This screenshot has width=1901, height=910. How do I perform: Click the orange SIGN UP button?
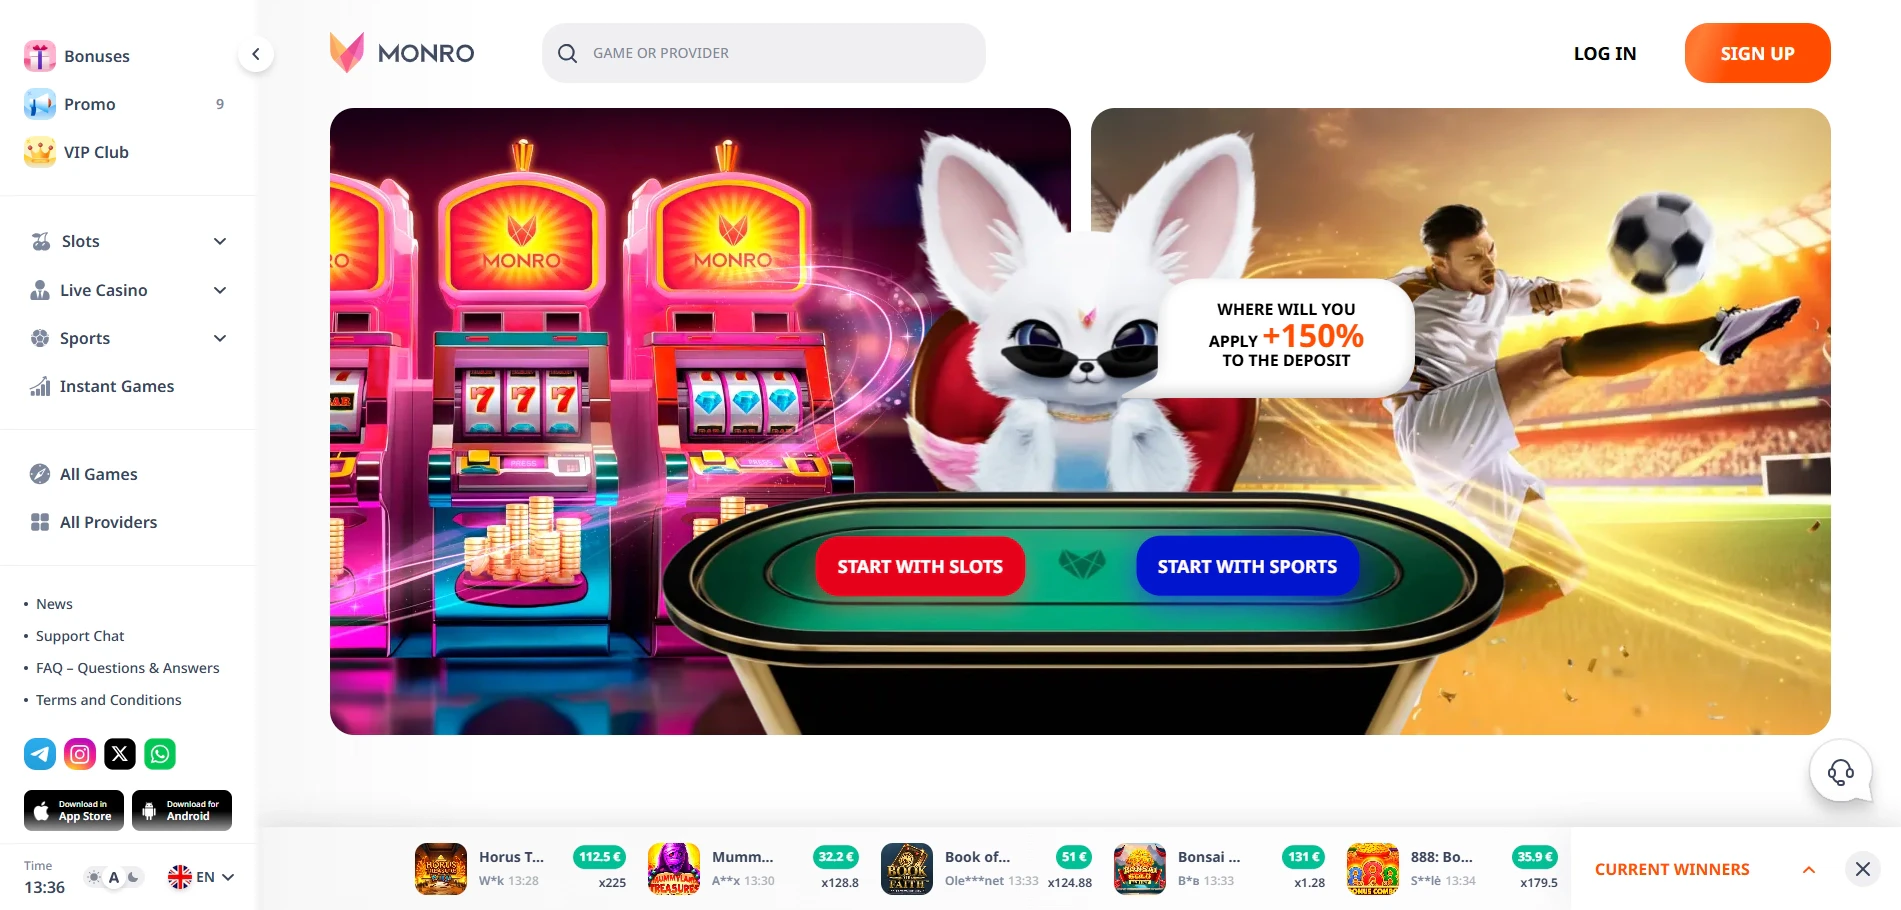coord(1757,53)
